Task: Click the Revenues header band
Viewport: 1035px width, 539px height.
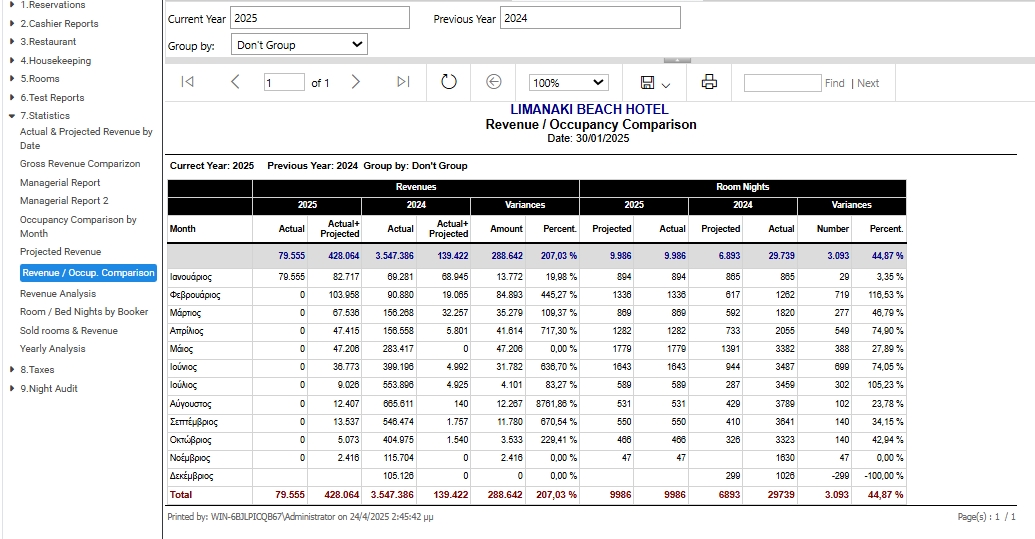Action: point(416,187)
